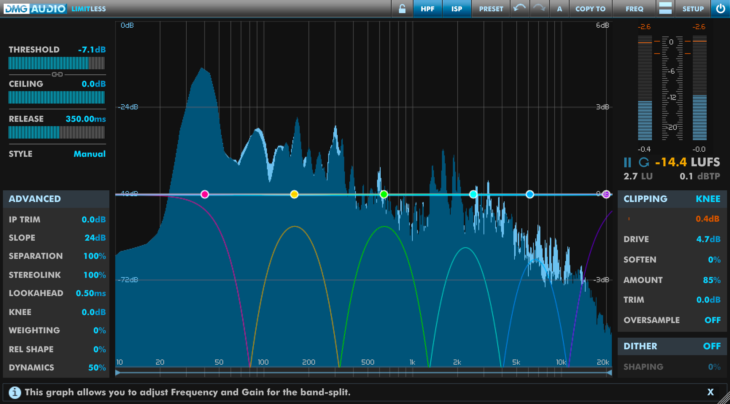This screenshot has width=730, height=404.
Task: Close the info tip with X
Action: coord(710,392)
